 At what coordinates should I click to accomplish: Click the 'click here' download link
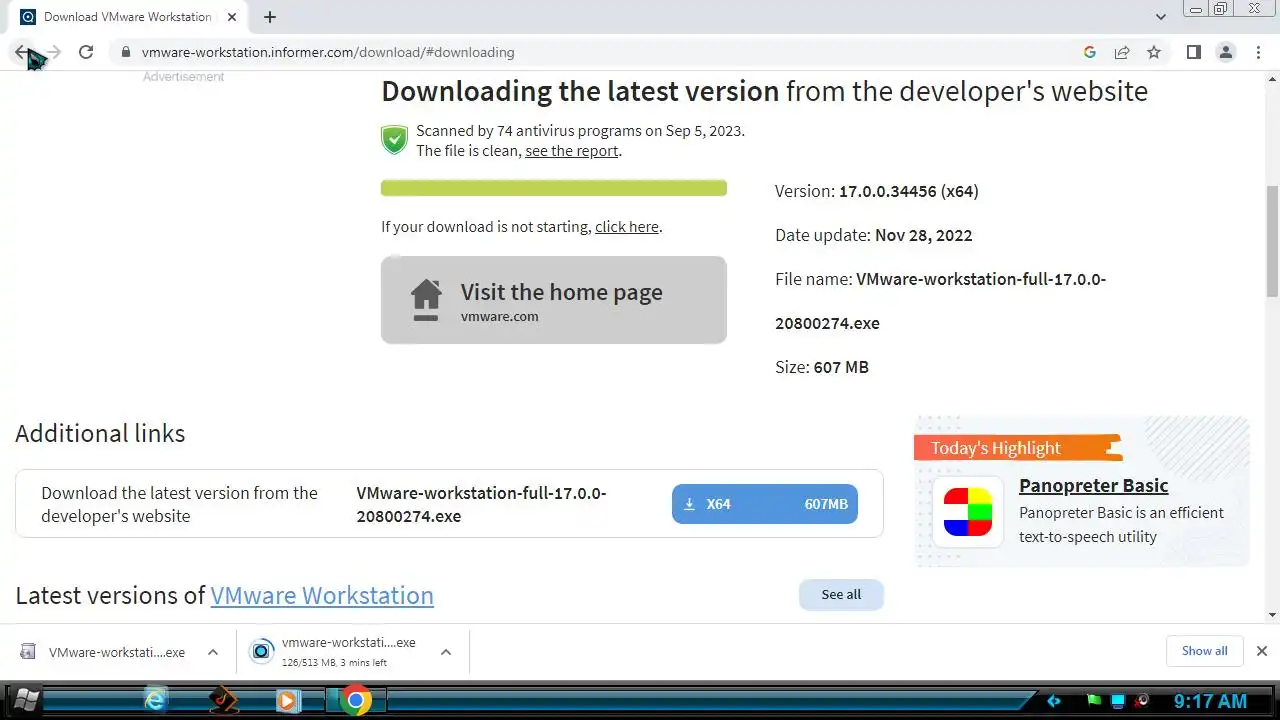627,227
